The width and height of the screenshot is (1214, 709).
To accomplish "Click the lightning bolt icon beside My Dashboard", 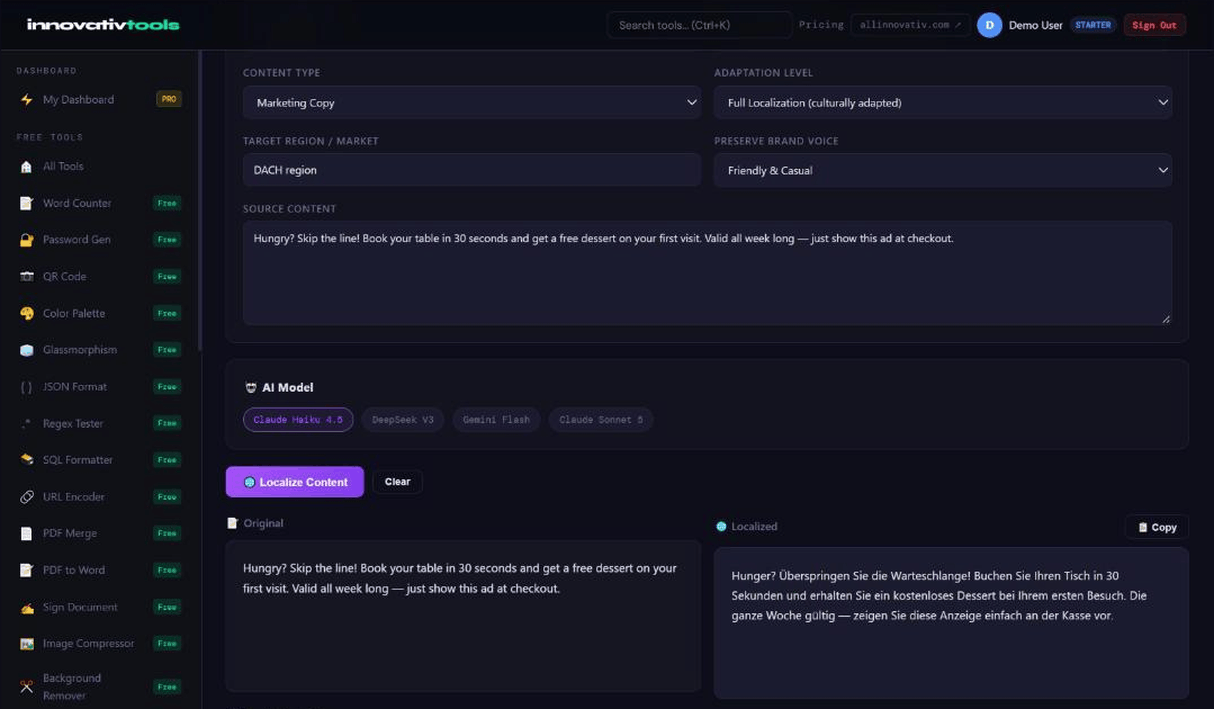I will click(x=27, y=100).
